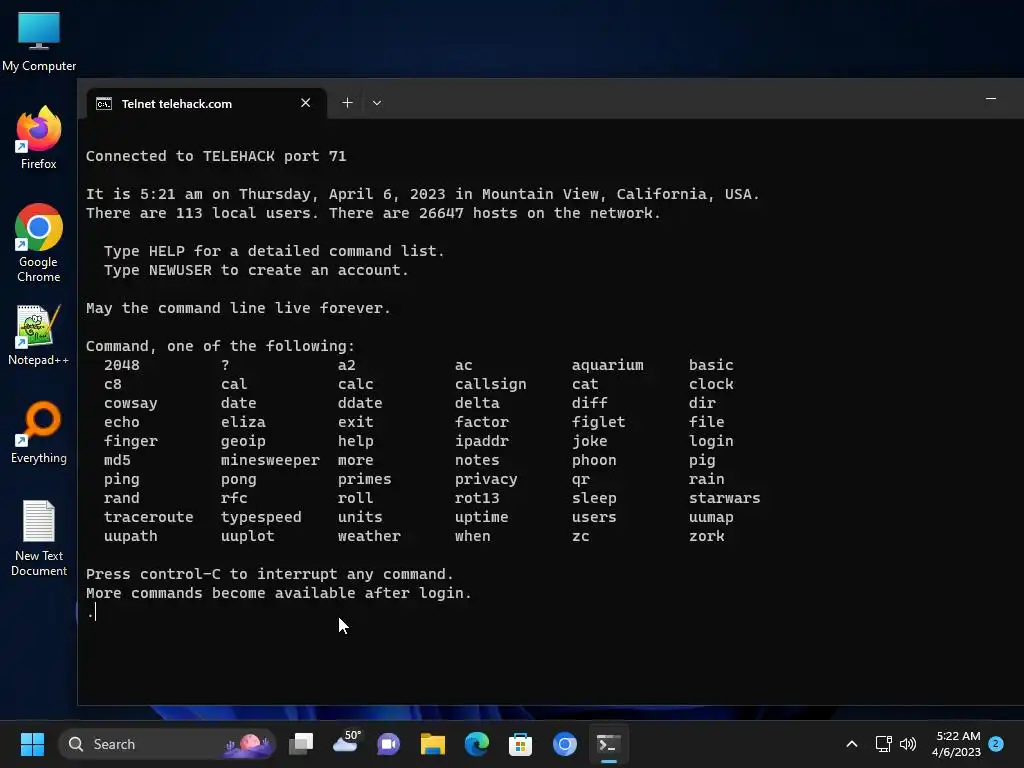Click the taskbar Search box
Image resolution: width=1024 pixels, height=768 pixels.
pyautogui.click(x=167, y=744)
